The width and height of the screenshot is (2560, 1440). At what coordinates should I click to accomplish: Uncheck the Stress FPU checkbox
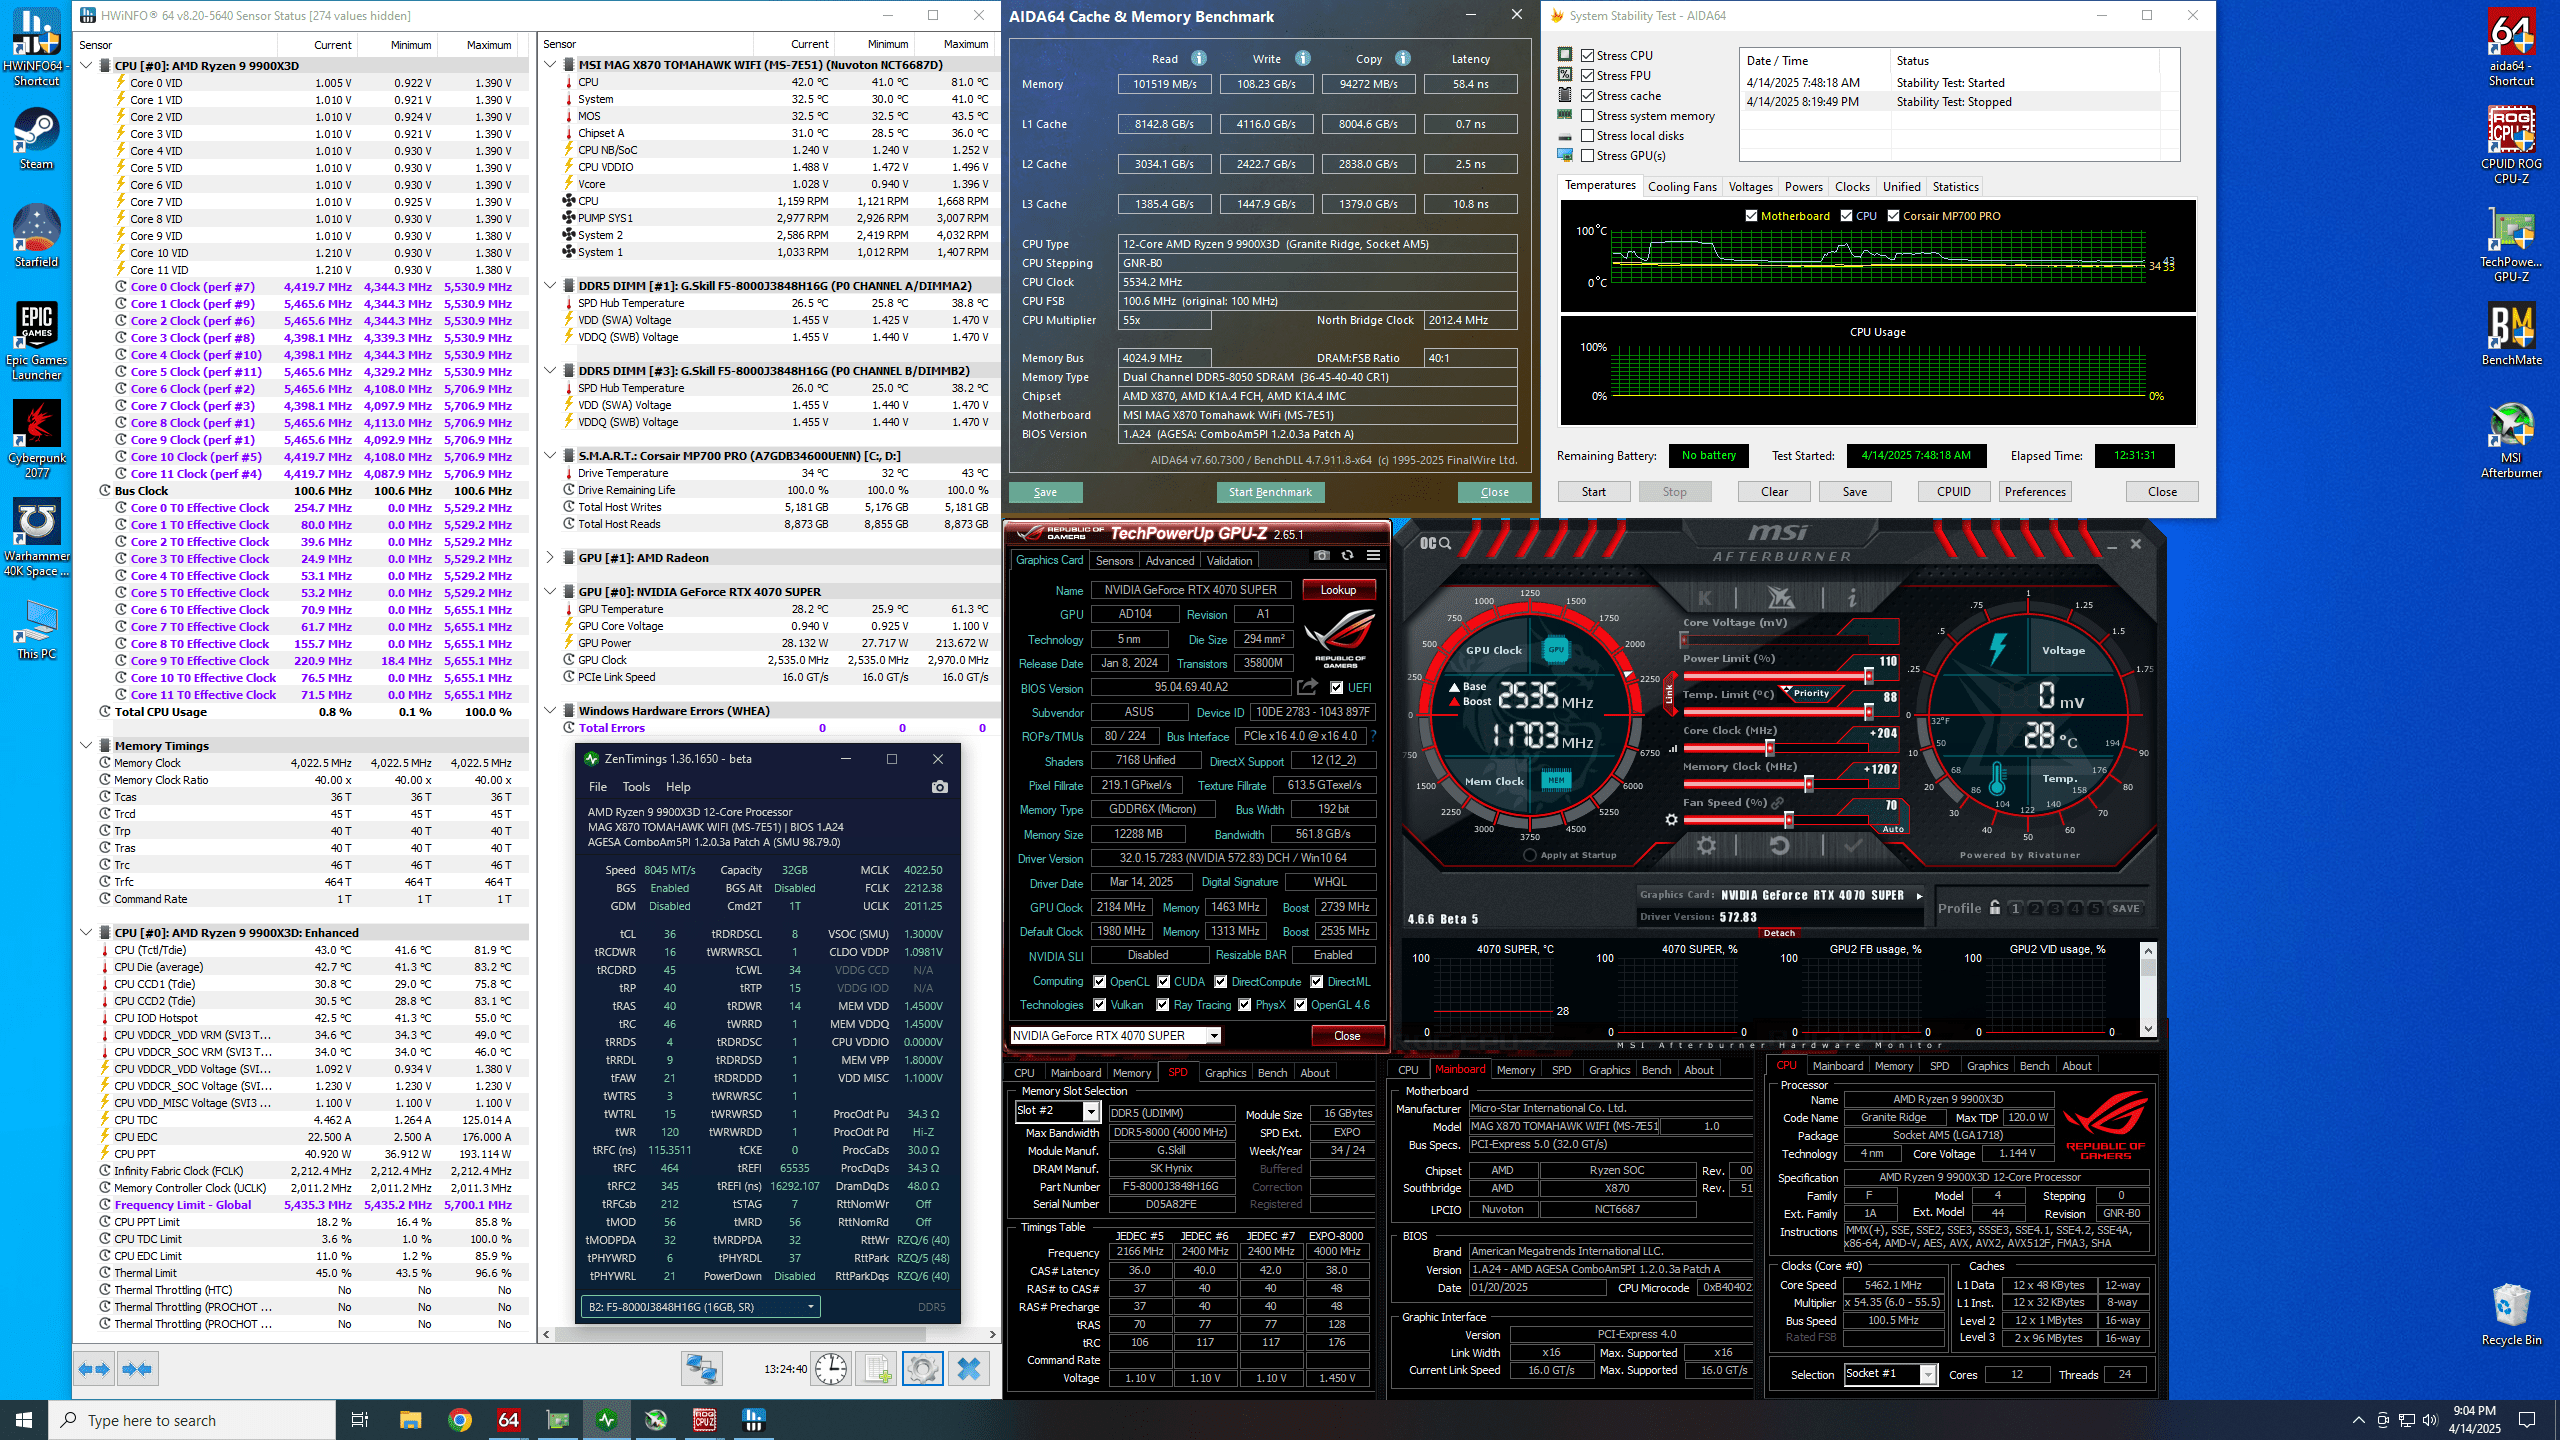click(x=1587, y=76)
